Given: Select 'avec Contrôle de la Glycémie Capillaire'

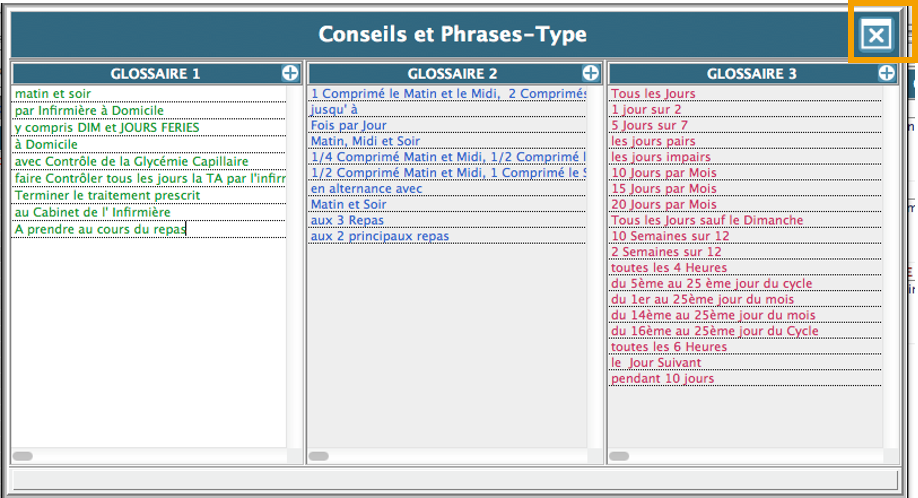Looking at the screenshot, I should pyautogui.click(x=131, y=162).
